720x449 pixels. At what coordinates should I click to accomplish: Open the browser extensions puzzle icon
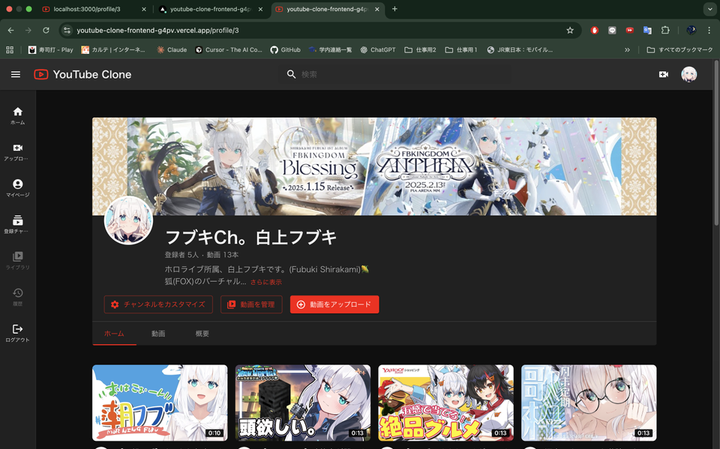665,30
